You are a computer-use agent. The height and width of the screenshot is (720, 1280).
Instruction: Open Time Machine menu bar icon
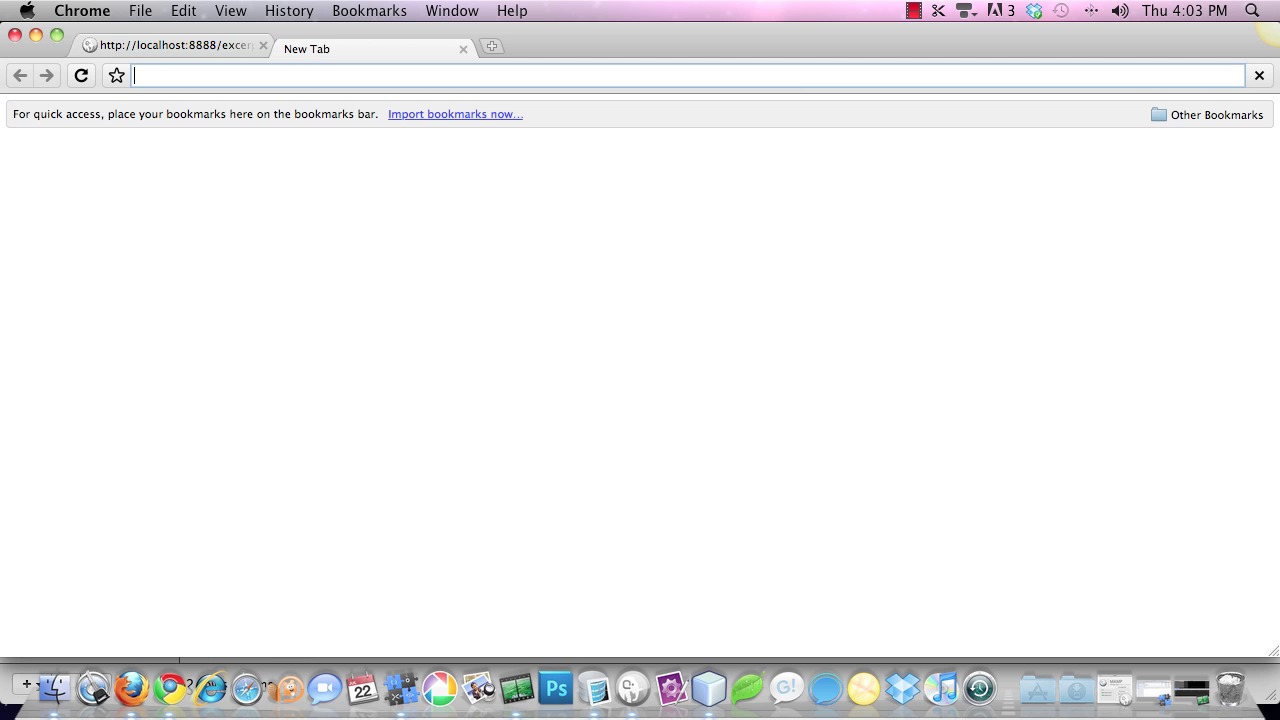coord(1061,11)
